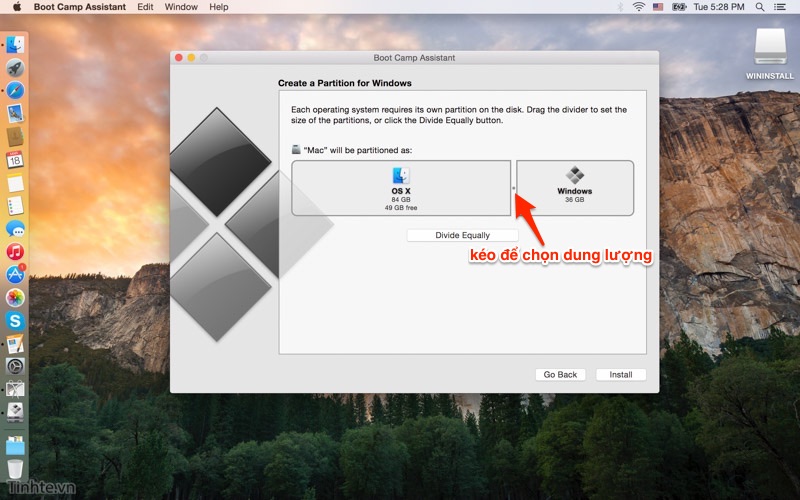The height and width of the screenshot is (500, 800).
Task: Open Calendar icon showing 18
Action: [x=15, y=160]
